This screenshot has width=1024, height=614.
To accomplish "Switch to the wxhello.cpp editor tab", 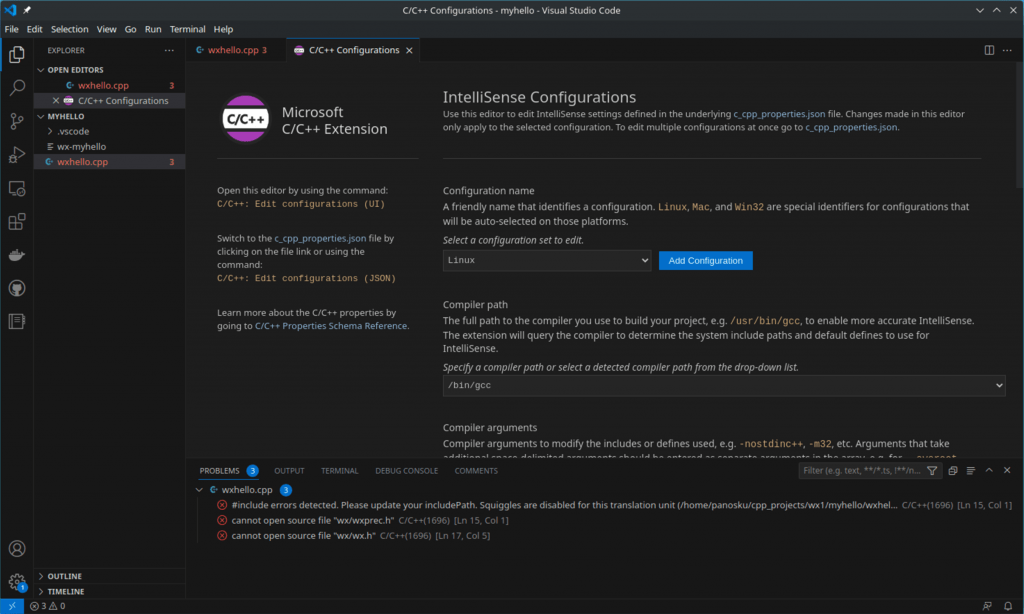I will 236,50.
